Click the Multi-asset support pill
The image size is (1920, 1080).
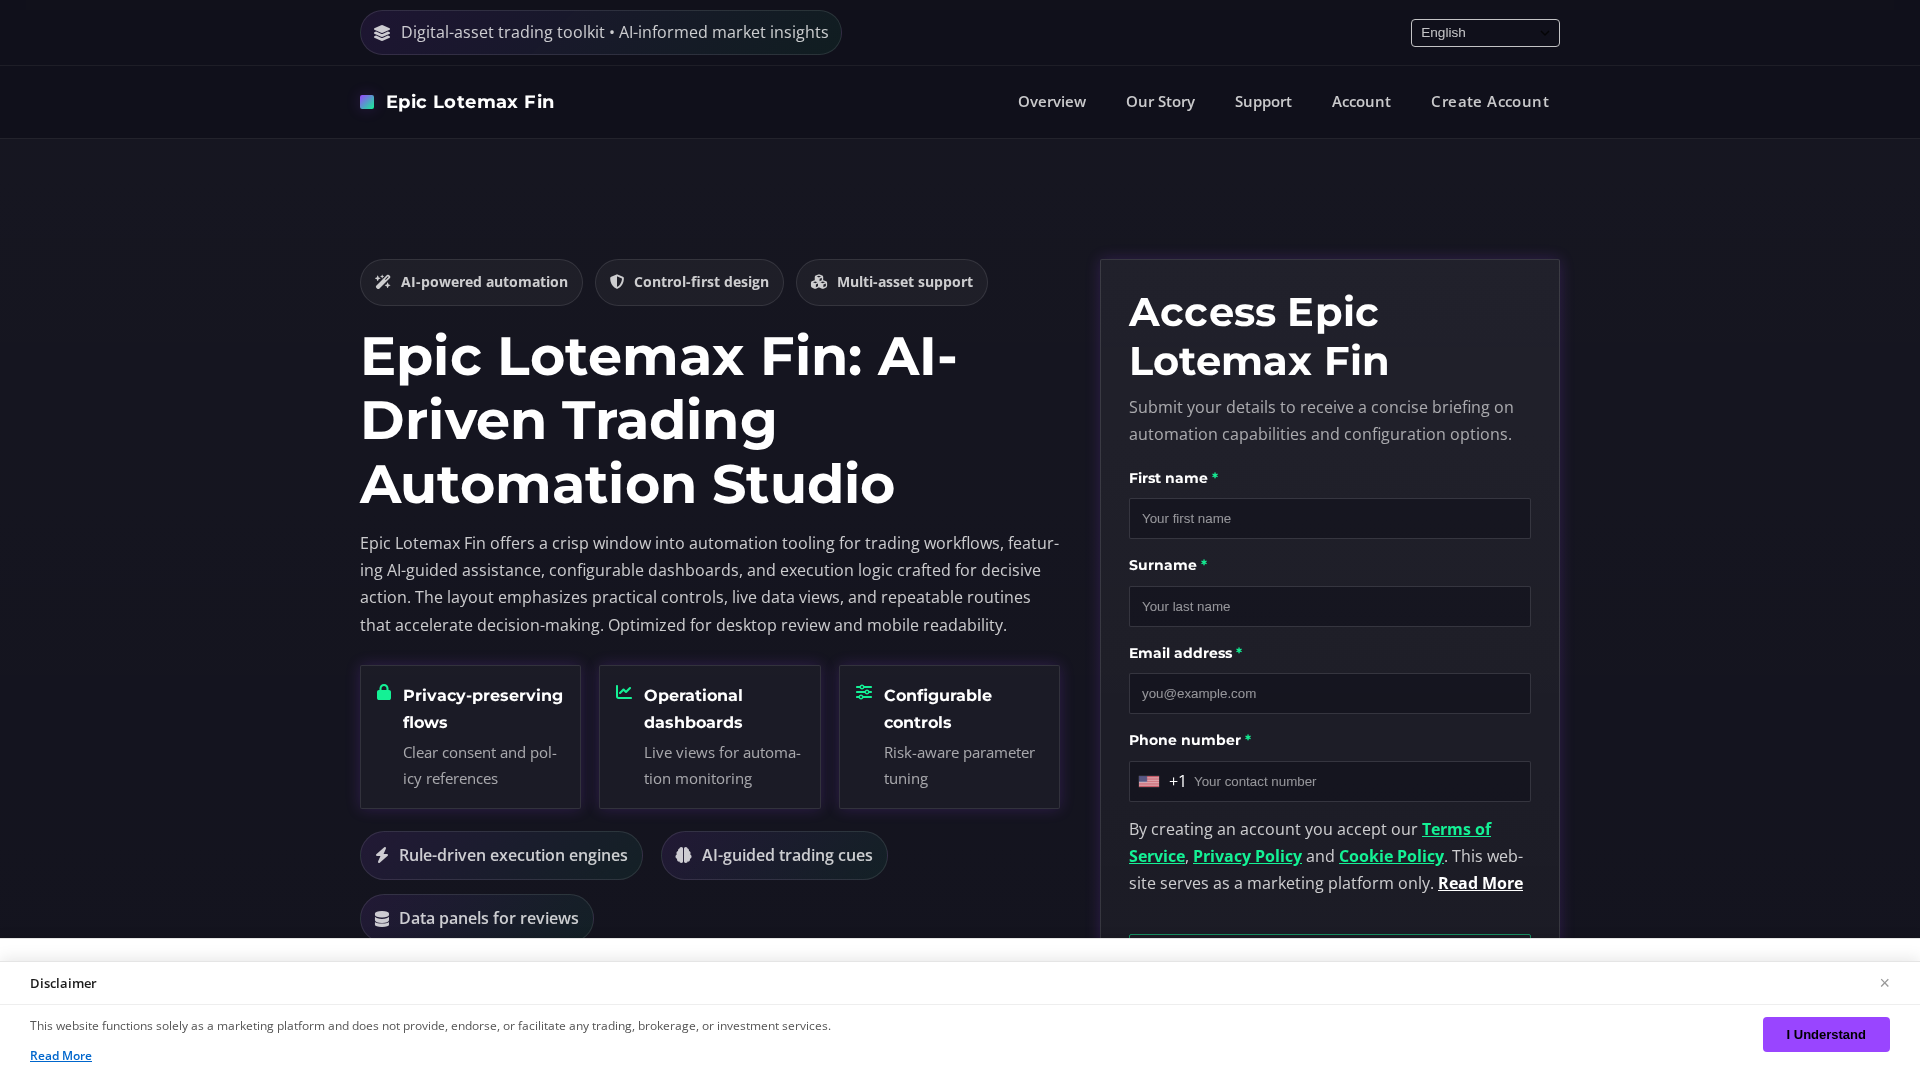click(892, 283)
